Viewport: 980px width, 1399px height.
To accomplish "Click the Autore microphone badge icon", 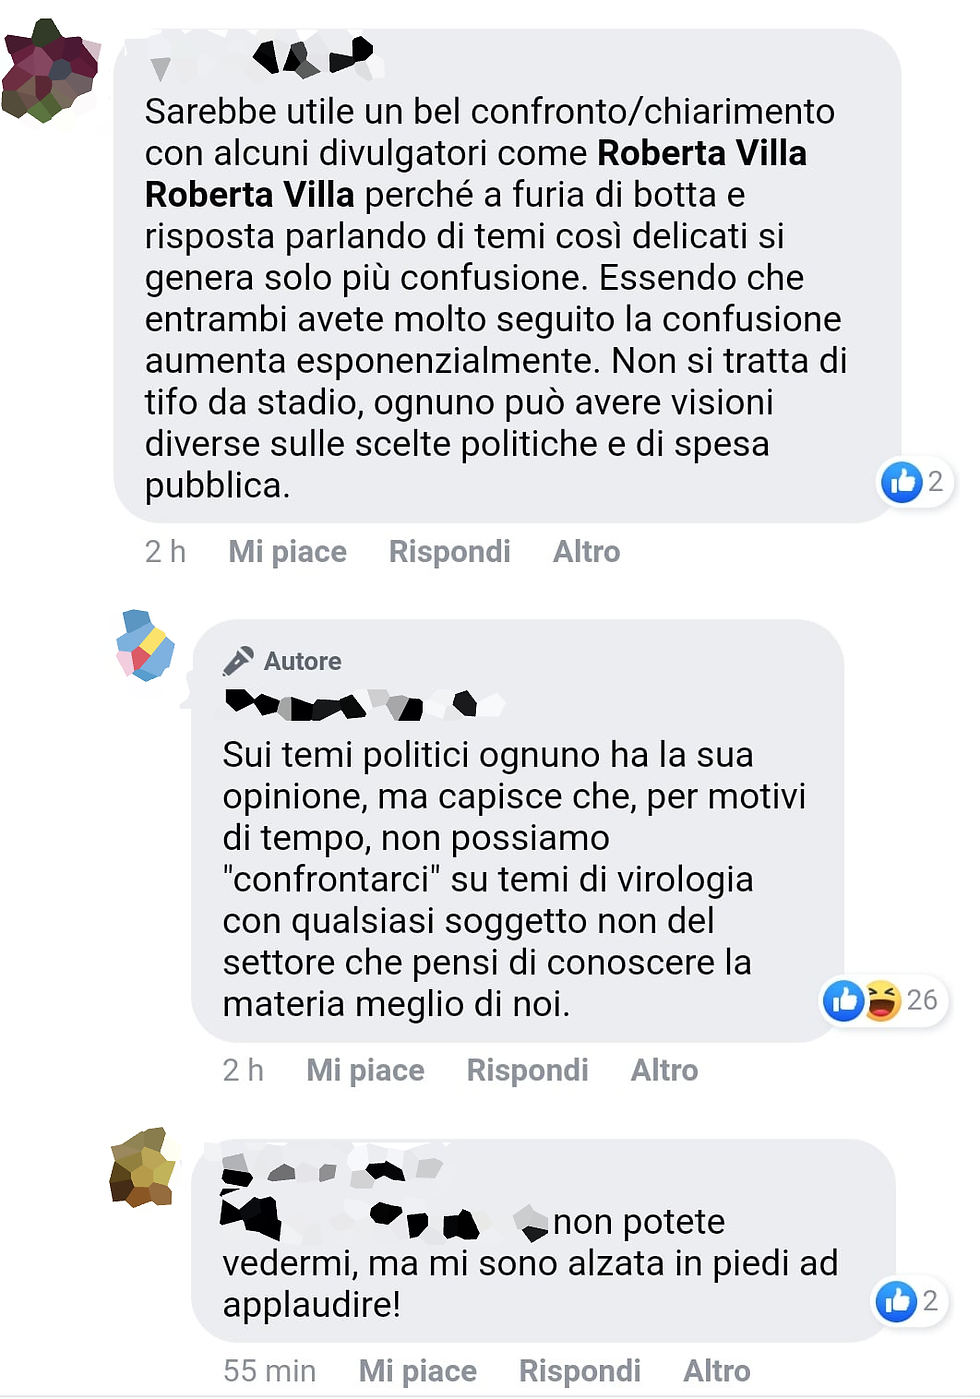I will click(238, 661).
